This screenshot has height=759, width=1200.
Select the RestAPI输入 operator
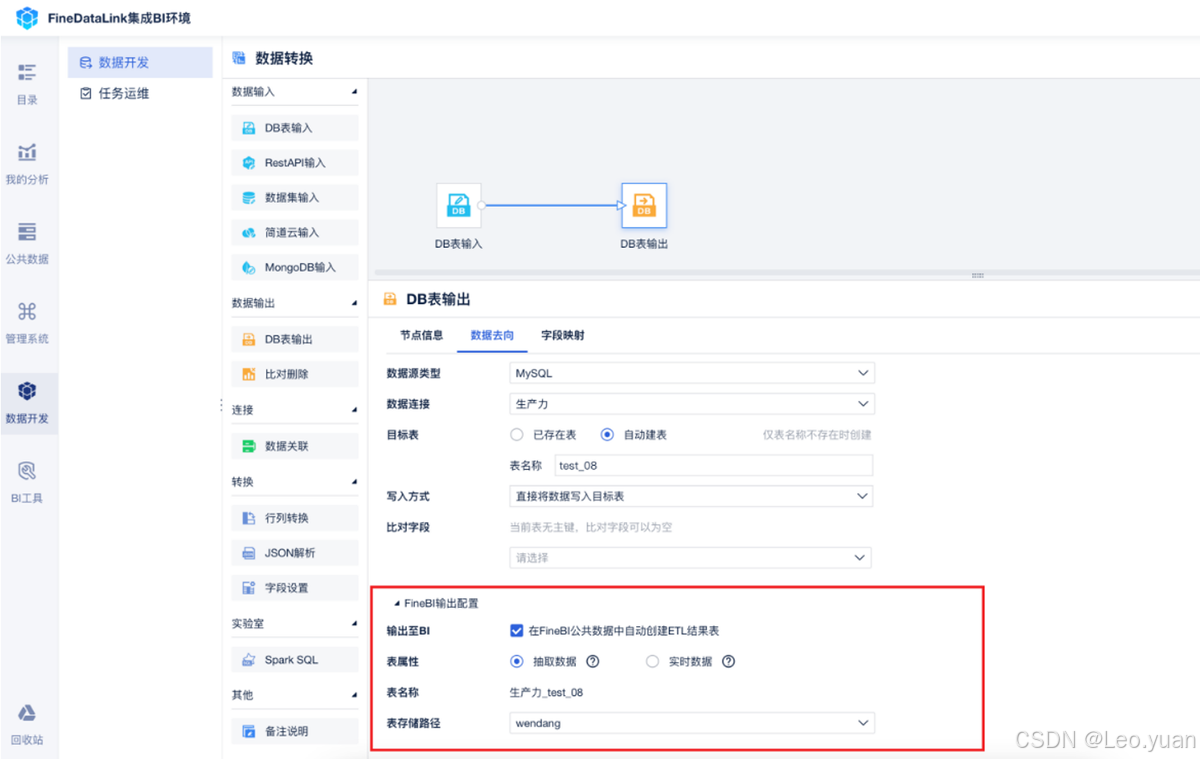coord(294,163)
